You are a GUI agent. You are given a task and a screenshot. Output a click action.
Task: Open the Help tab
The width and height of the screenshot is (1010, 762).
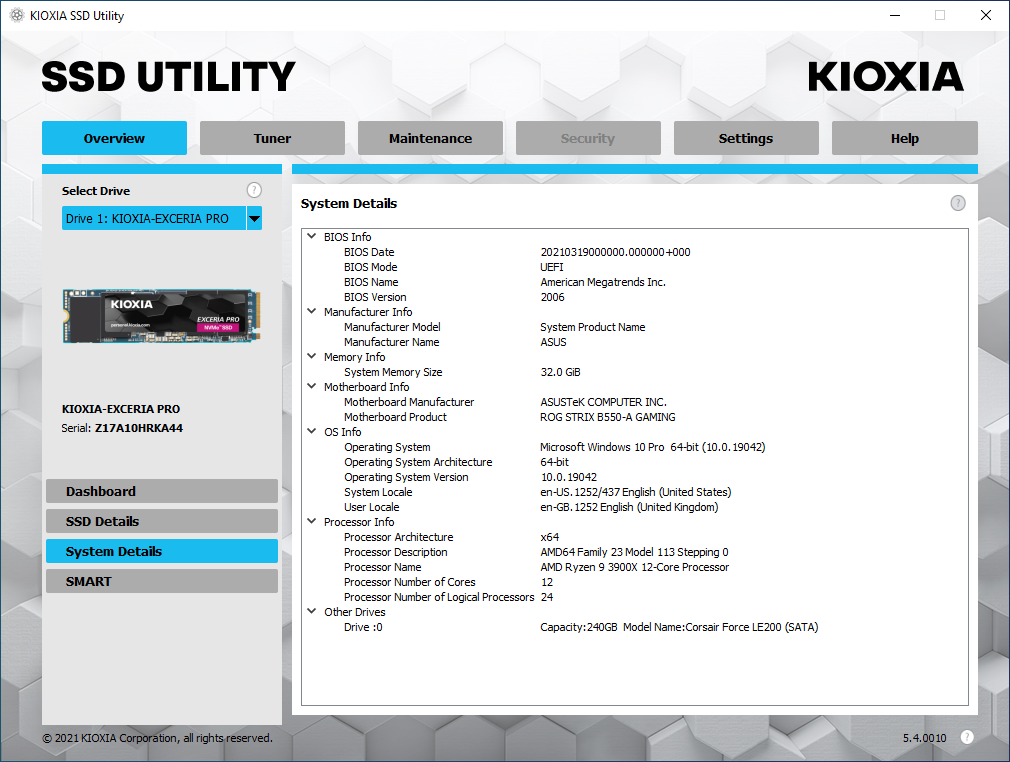point(904,138)
